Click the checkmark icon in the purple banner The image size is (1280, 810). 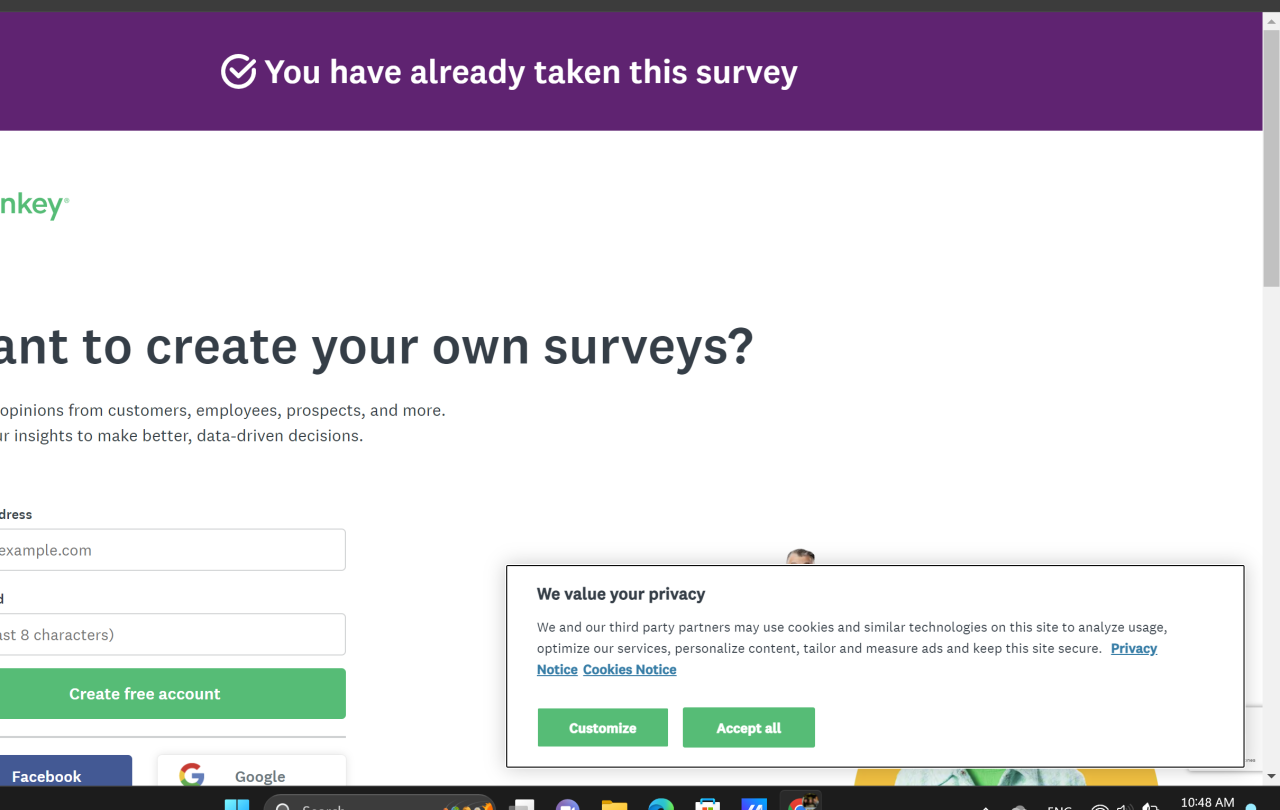click(x=238, y=72)
